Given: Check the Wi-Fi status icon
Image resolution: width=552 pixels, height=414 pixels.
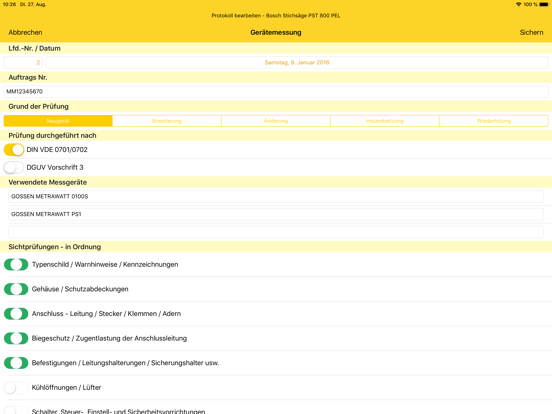Looking at the screenshot, I should 518,4.
